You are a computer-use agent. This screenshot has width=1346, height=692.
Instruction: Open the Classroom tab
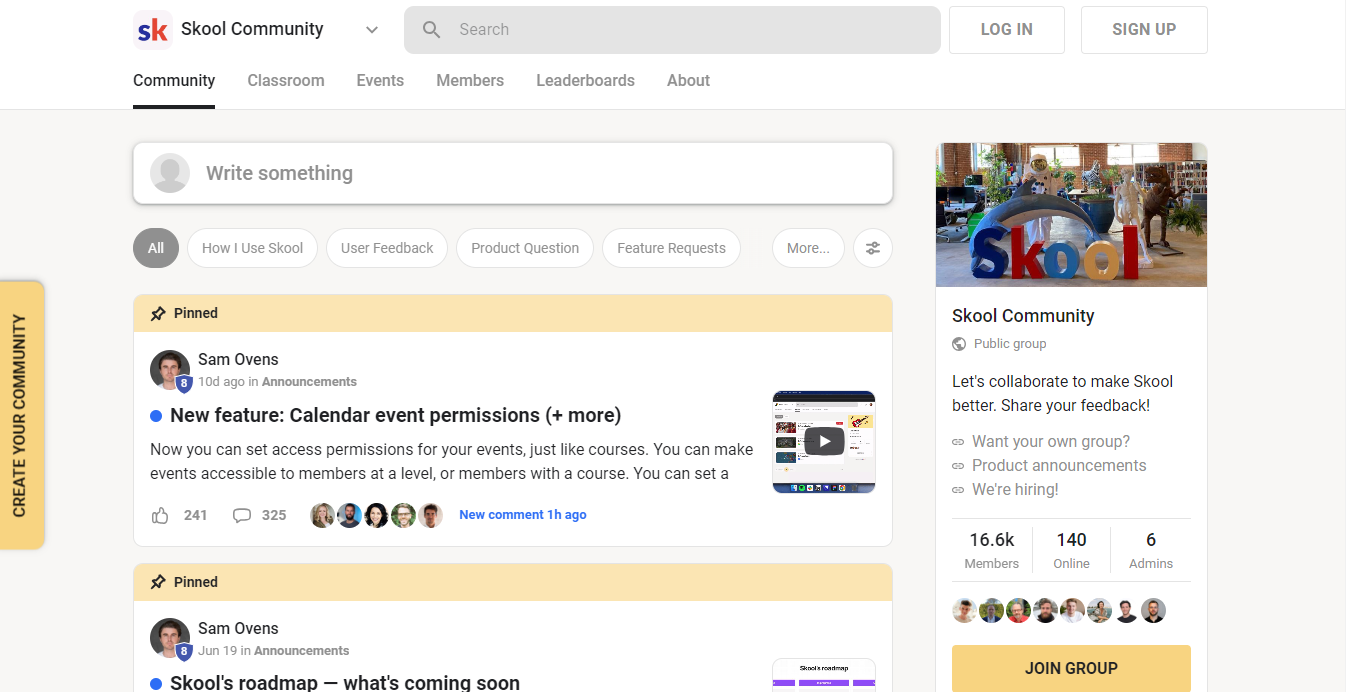(286, 81)
